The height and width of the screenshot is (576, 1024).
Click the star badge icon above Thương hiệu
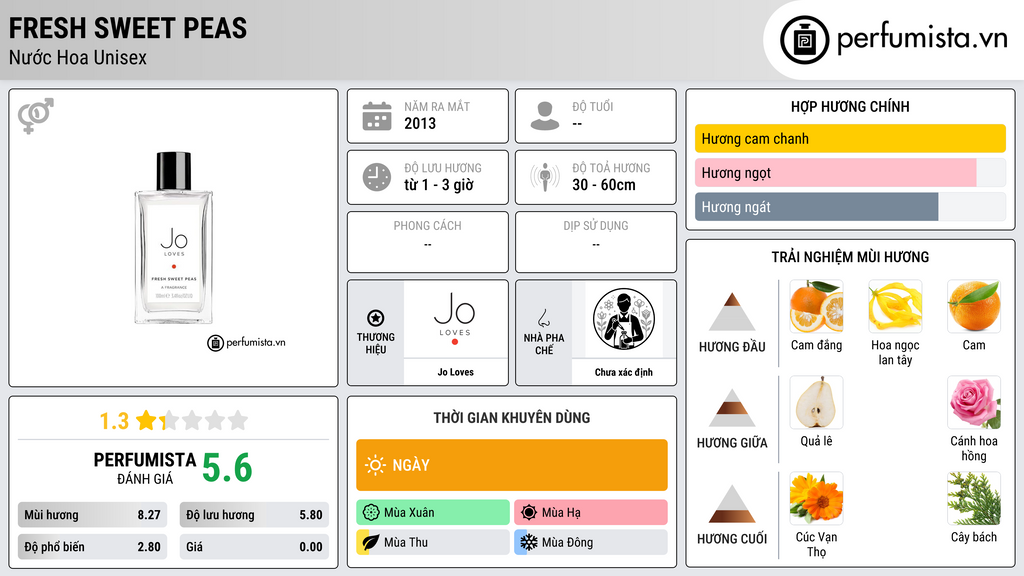376,318
